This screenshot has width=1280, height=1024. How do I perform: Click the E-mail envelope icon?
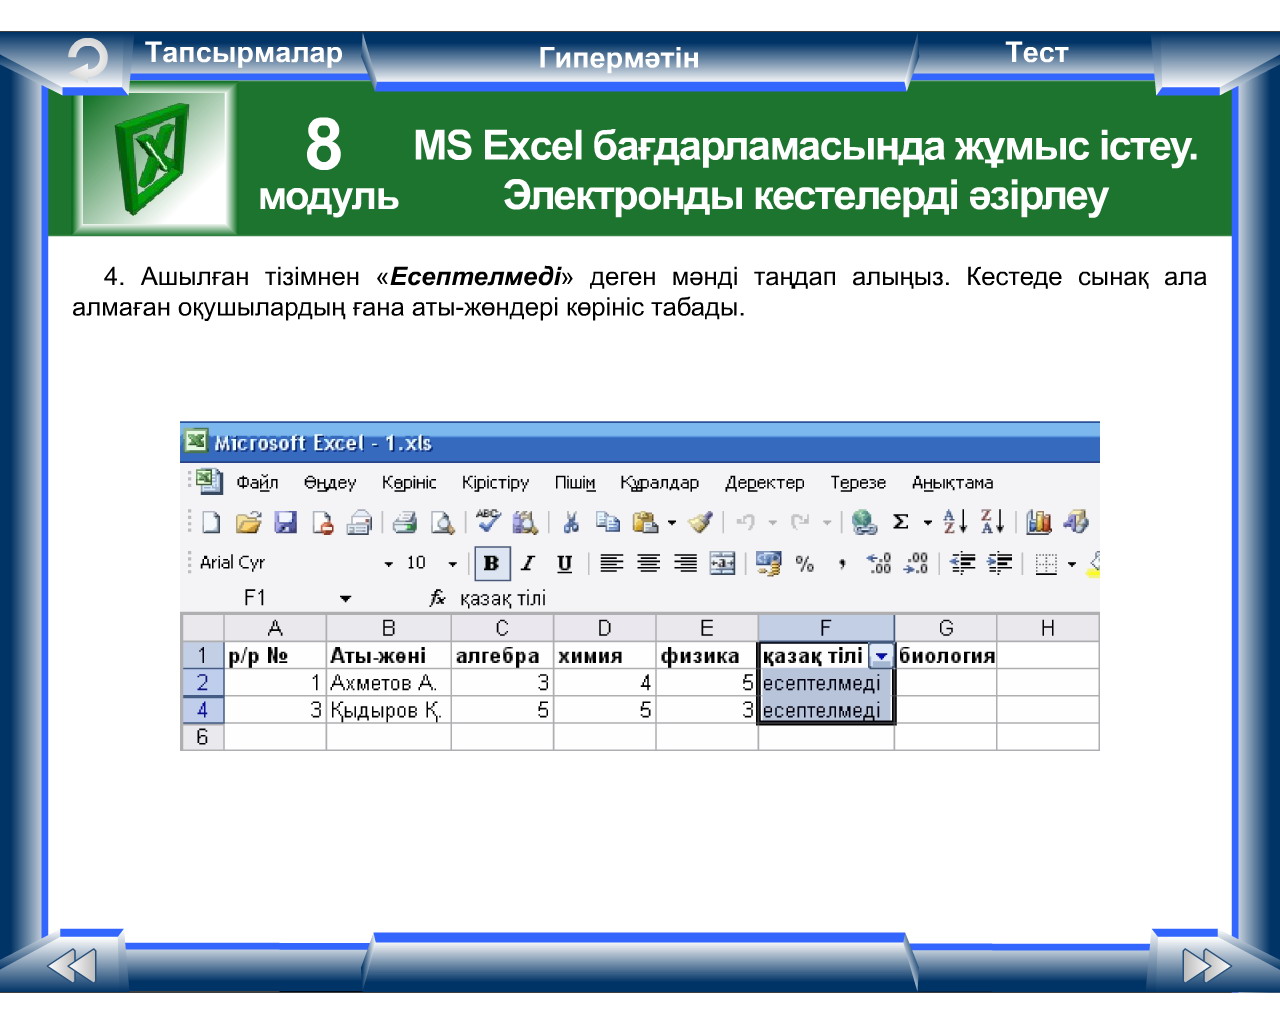click(359, 522)
